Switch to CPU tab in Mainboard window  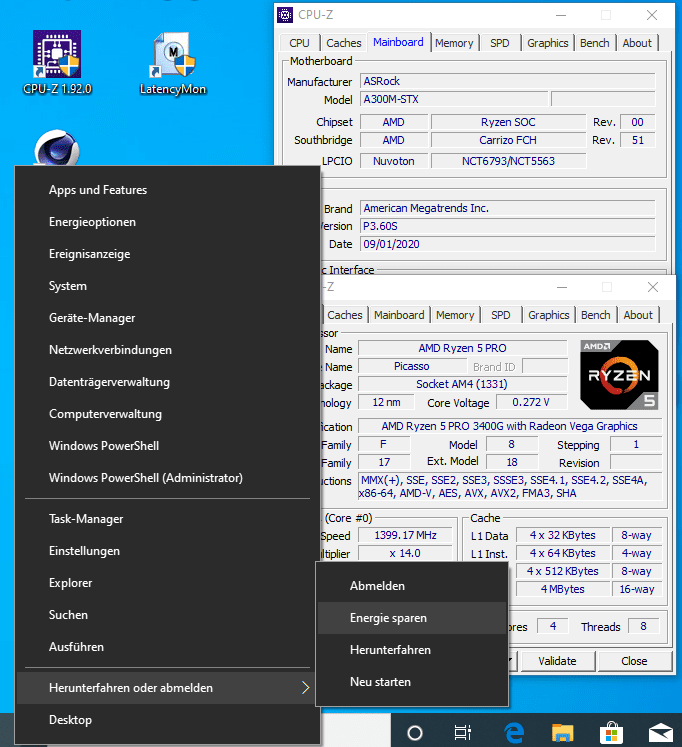(299, 43)
